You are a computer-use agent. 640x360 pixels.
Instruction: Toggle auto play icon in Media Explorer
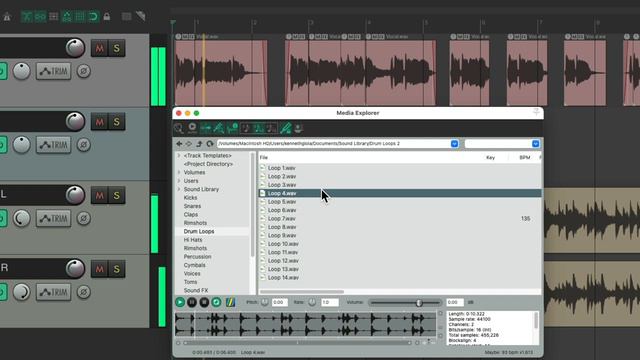click(192, 128)
